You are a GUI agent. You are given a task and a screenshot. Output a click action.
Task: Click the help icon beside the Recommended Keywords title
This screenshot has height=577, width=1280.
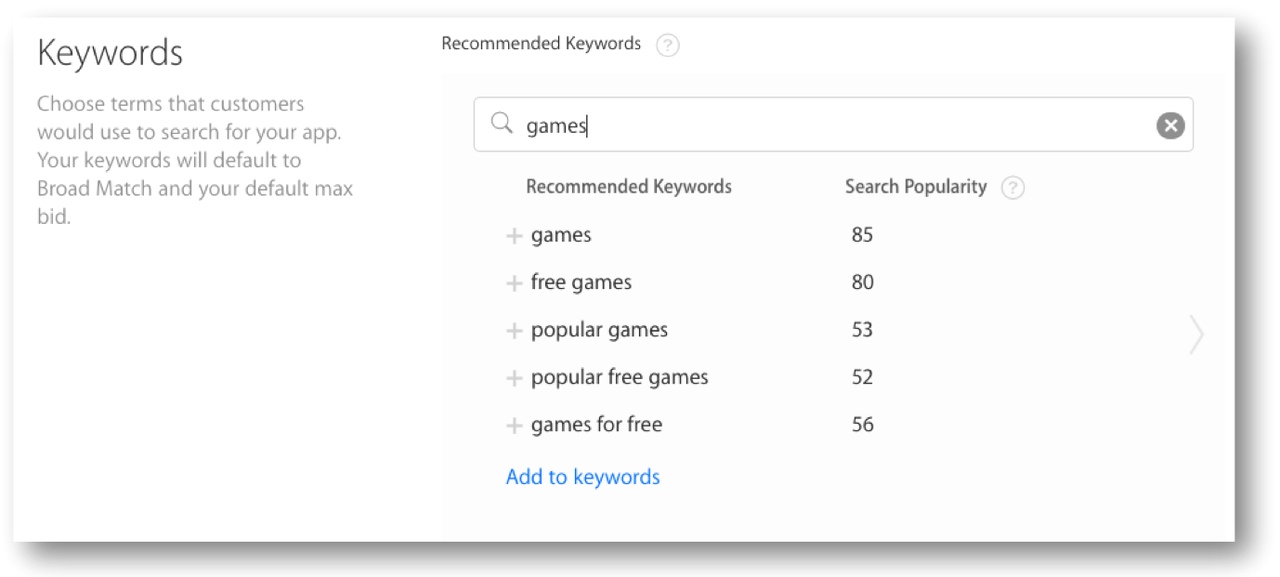[x=668, y=46]
